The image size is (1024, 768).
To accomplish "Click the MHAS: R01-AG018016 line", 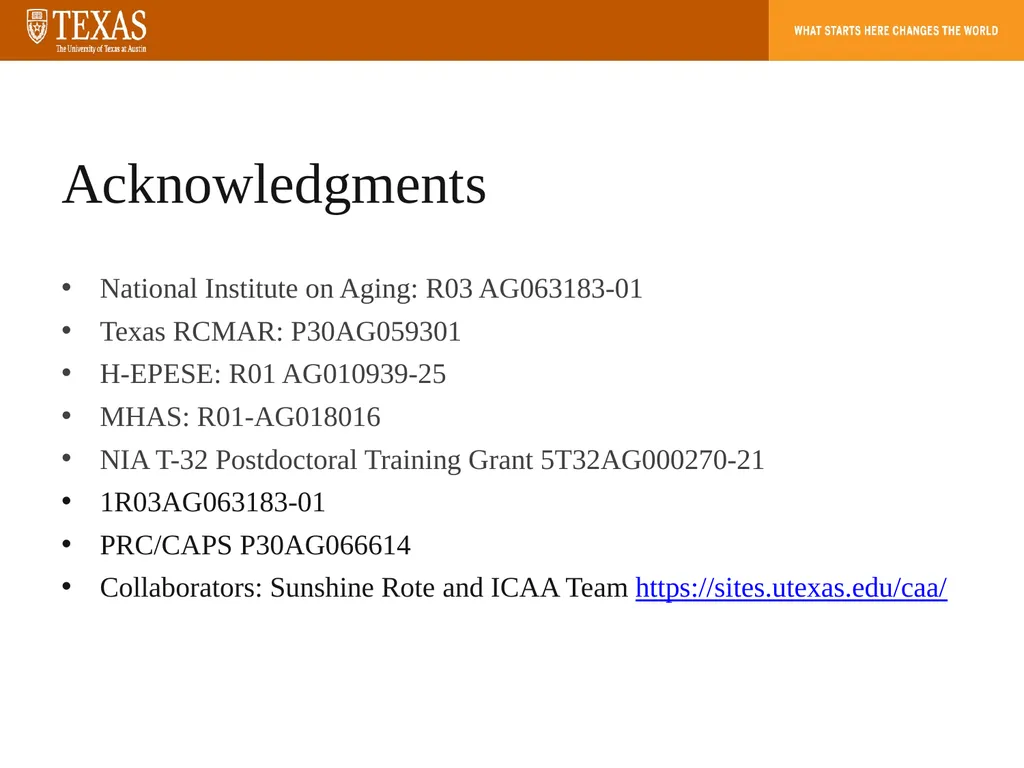I will (x=240, y=417).
